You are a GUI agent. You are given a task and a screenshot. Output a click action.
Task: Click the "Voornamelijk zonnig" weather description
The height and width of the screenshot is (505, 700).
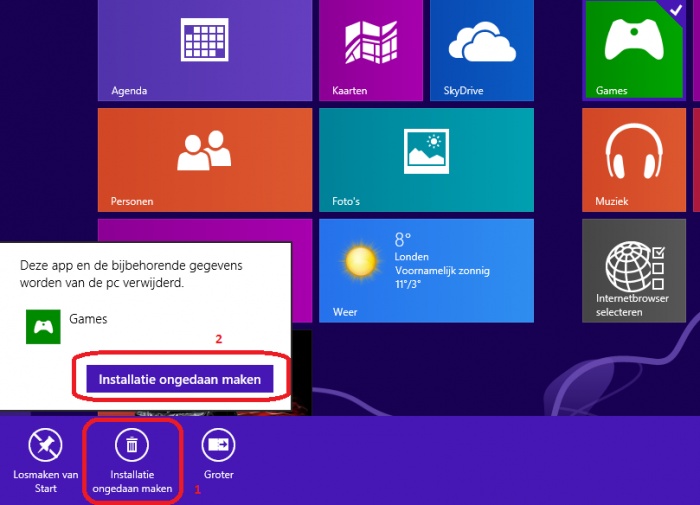442,271
